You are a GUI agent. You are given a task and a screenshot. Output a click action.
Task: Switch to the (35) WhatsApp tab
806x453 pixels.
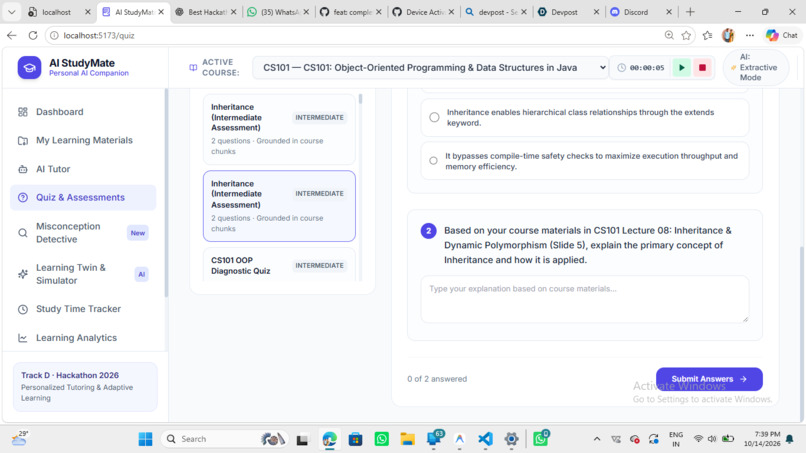(279, 12)
